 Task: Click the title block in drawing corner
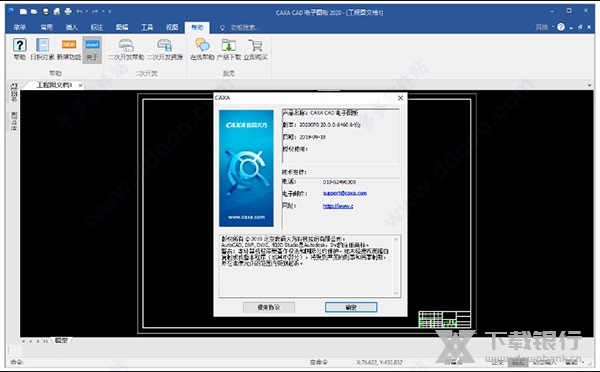(445, 319)
